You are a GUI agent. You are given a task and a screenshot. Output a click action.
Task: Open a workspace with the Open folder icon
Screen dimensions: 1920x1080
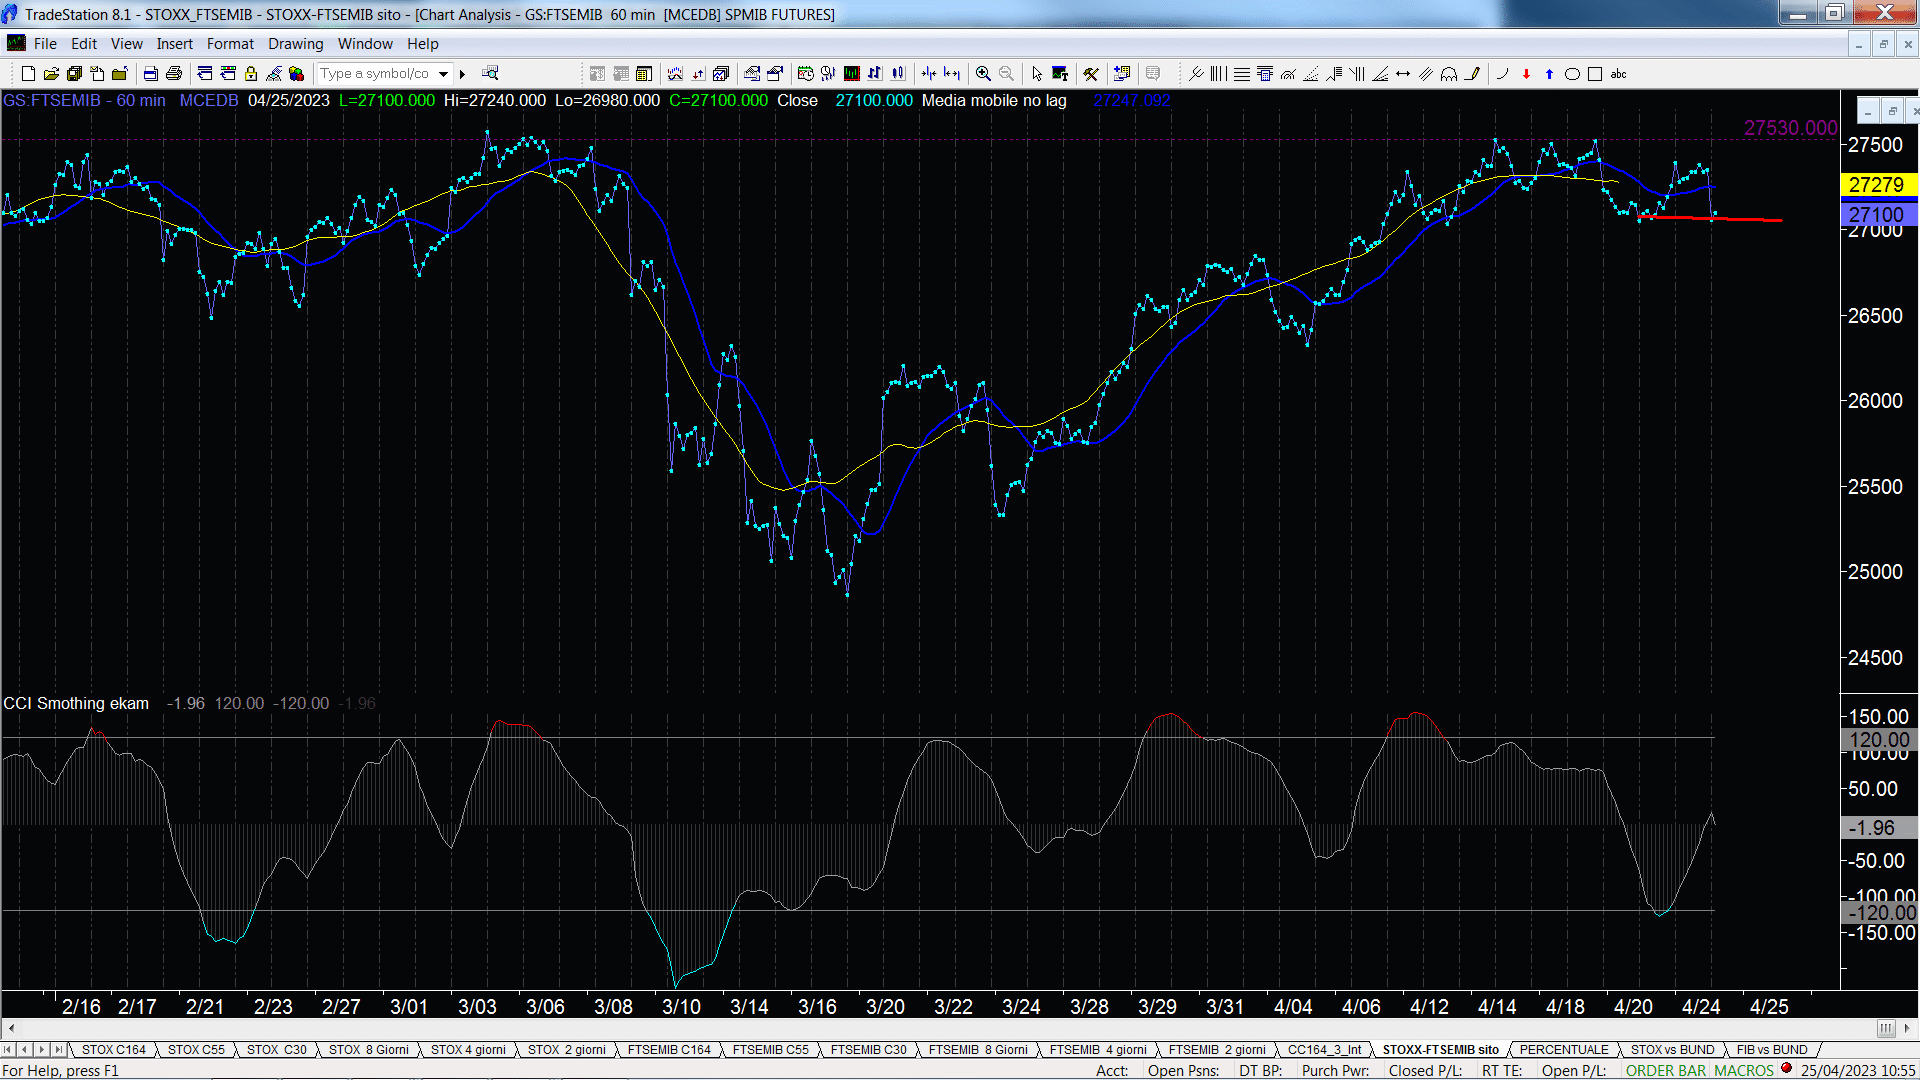coord(51,73)
